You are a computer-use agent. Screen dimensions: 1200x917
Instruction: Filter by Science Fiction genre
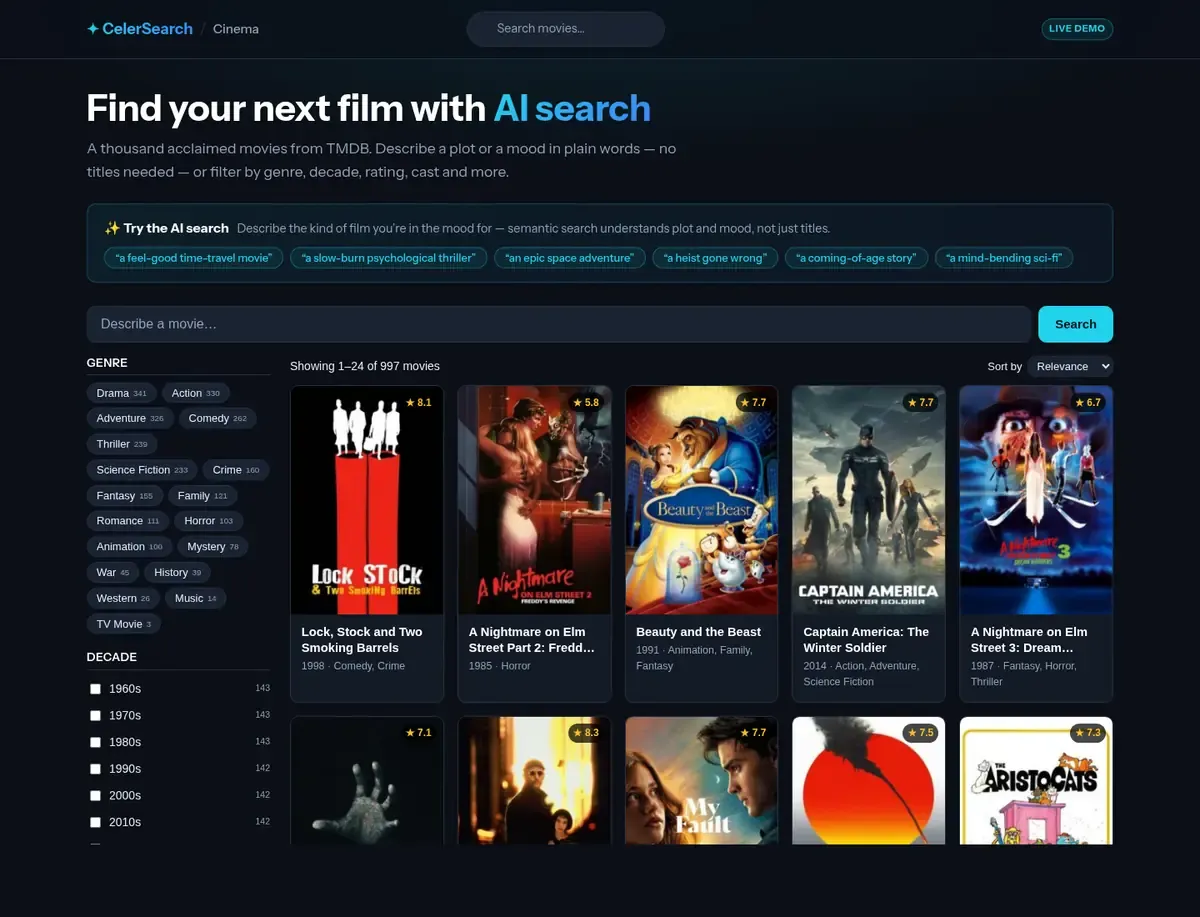click(x=142, y=470)
